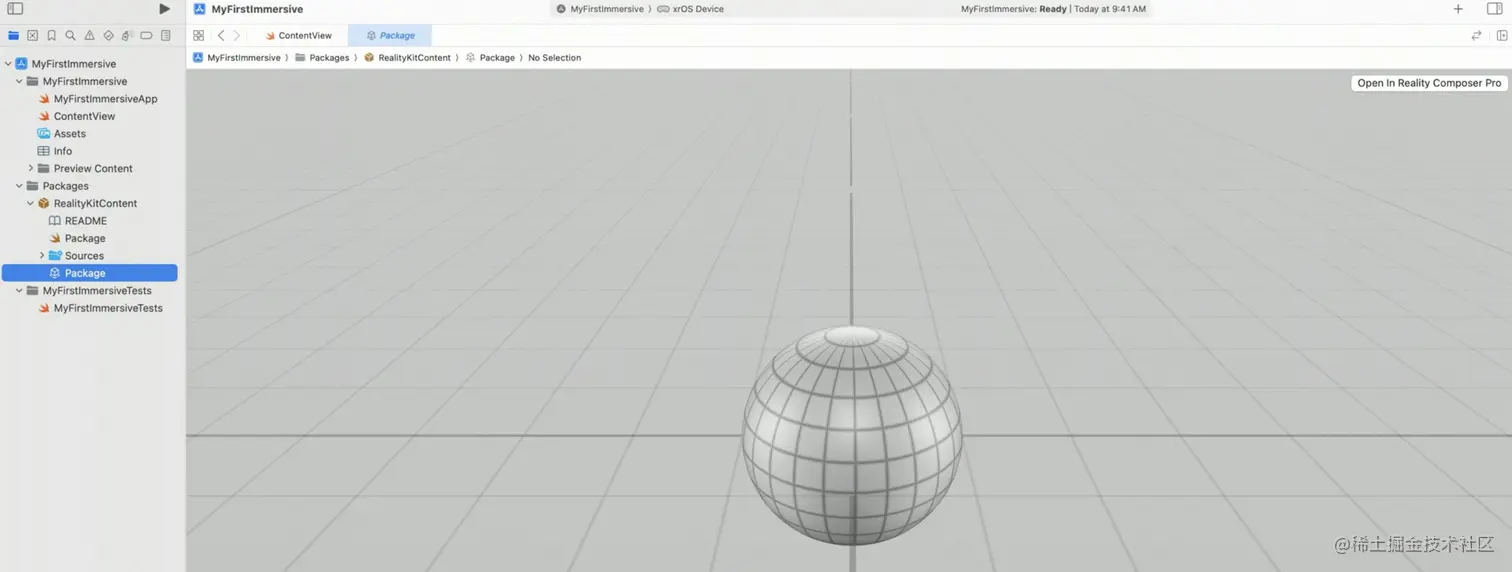The image size is (1512, 572).
Task: Open the Debug navigator icon
Action: [127, 35]
